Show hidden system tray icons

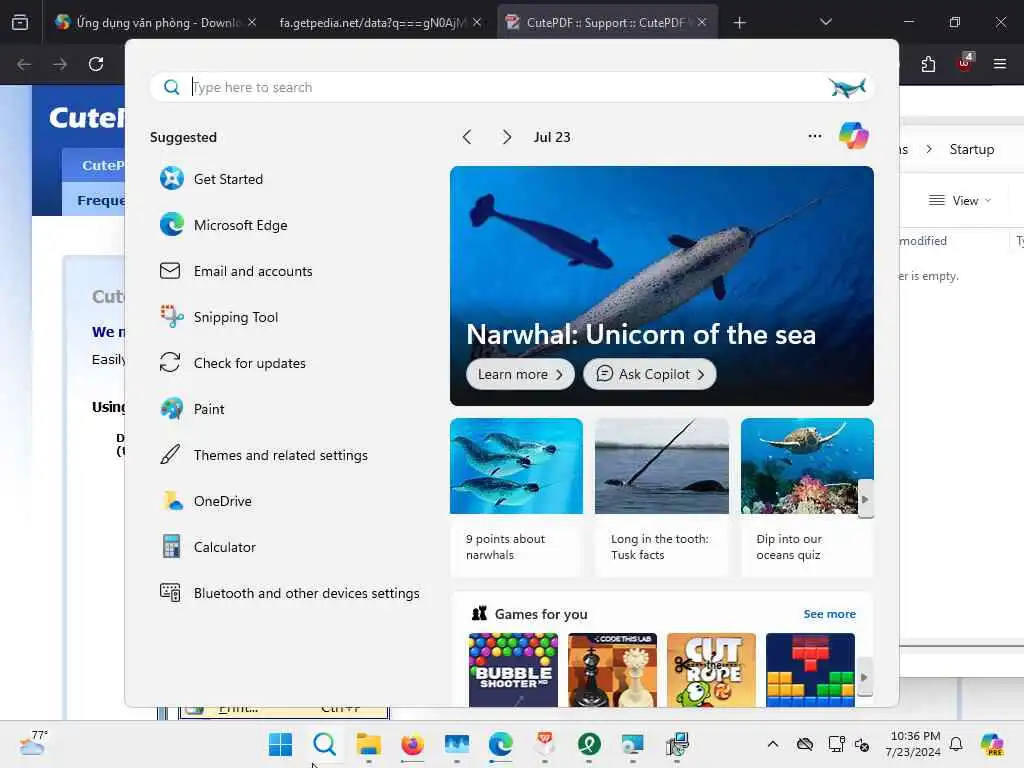pyautogui.click(x=773, y=744)
